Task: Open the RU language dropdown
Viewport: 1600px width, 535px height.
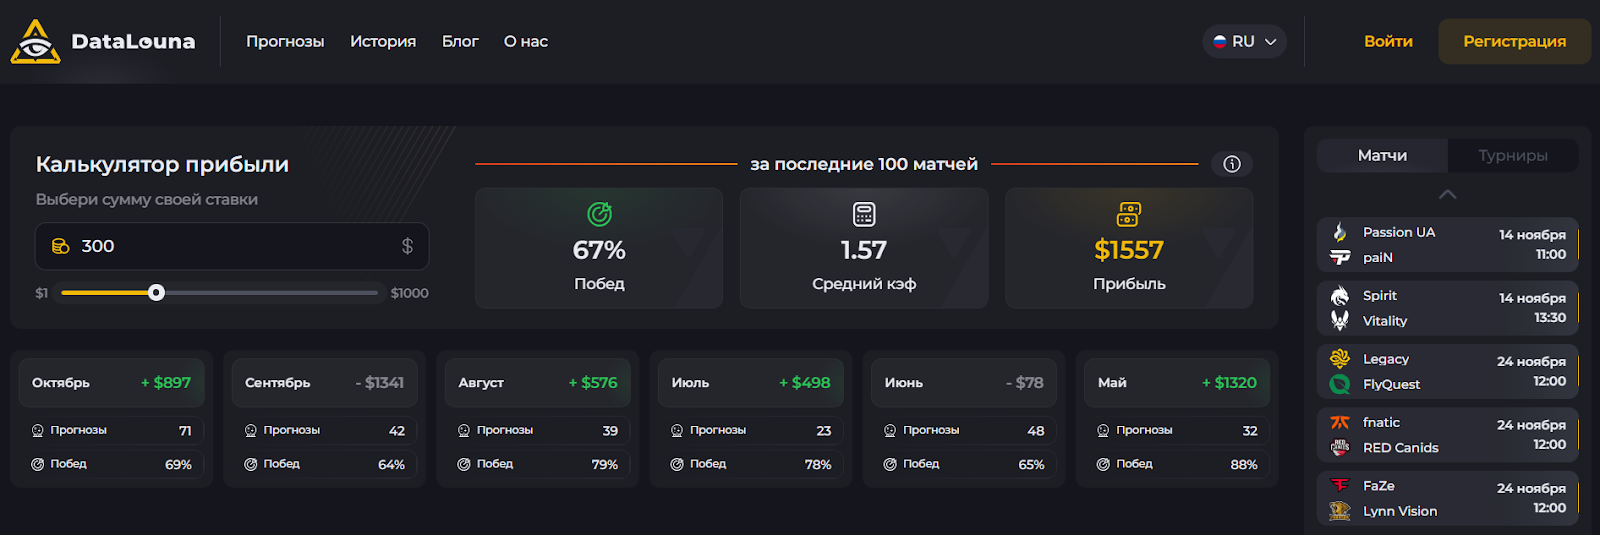Action: tap(1245, 41)
